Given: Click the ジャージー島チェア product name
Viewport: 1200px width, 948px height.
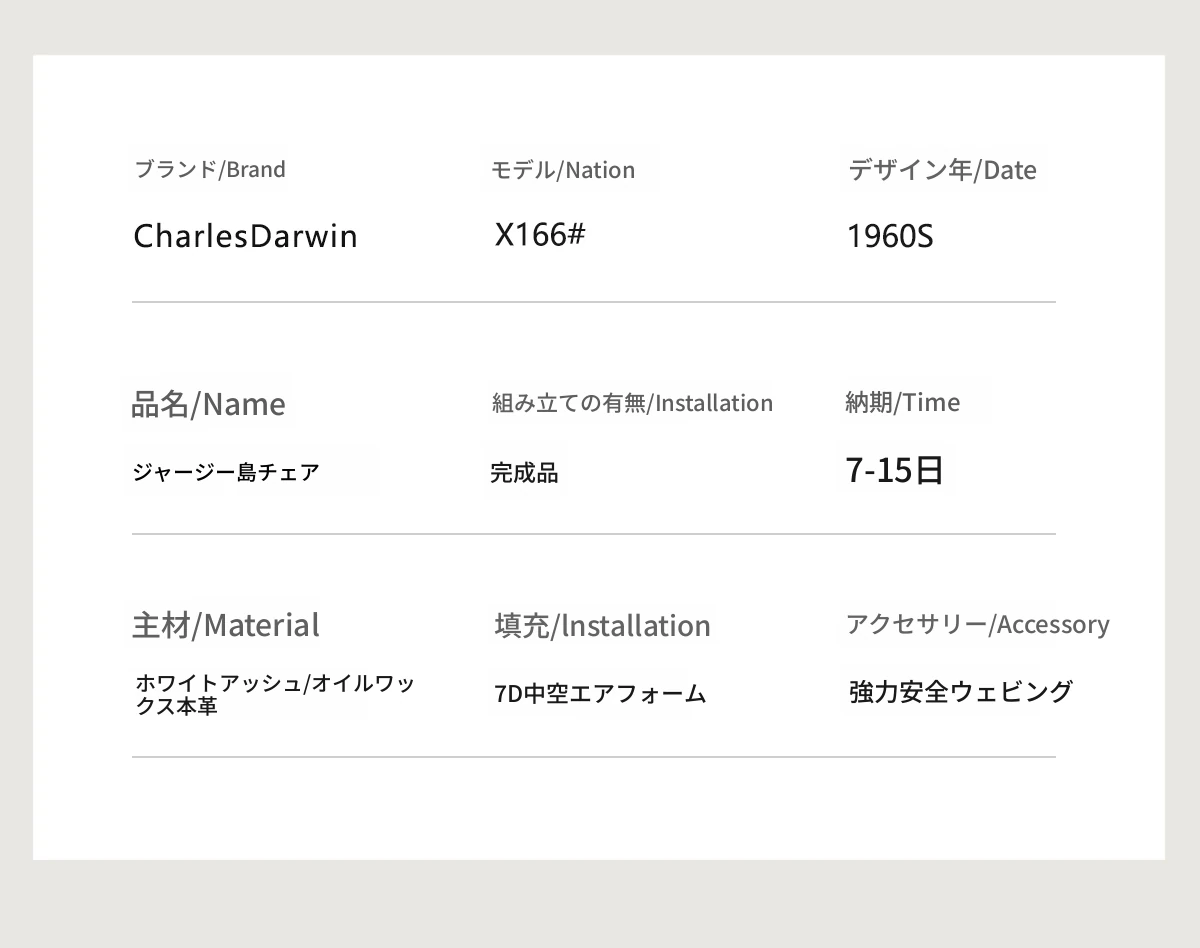Looking at the screenshot, I should [226, 472].
